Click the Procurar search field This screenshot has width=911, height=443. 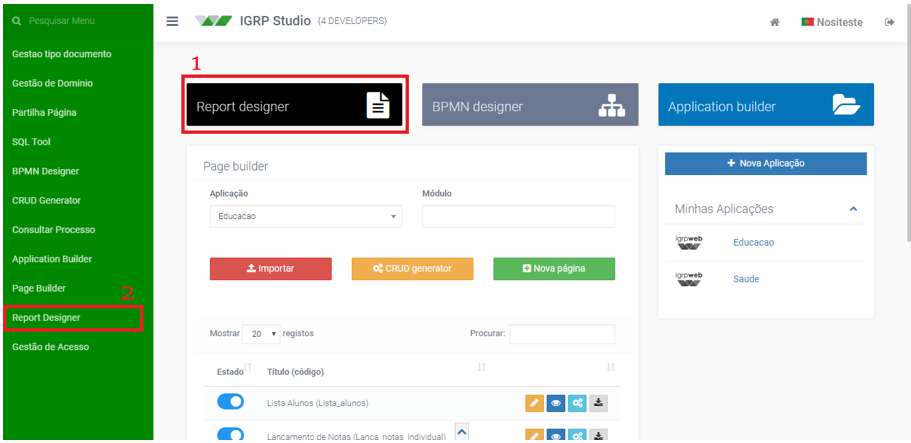[x=562, y=334]
